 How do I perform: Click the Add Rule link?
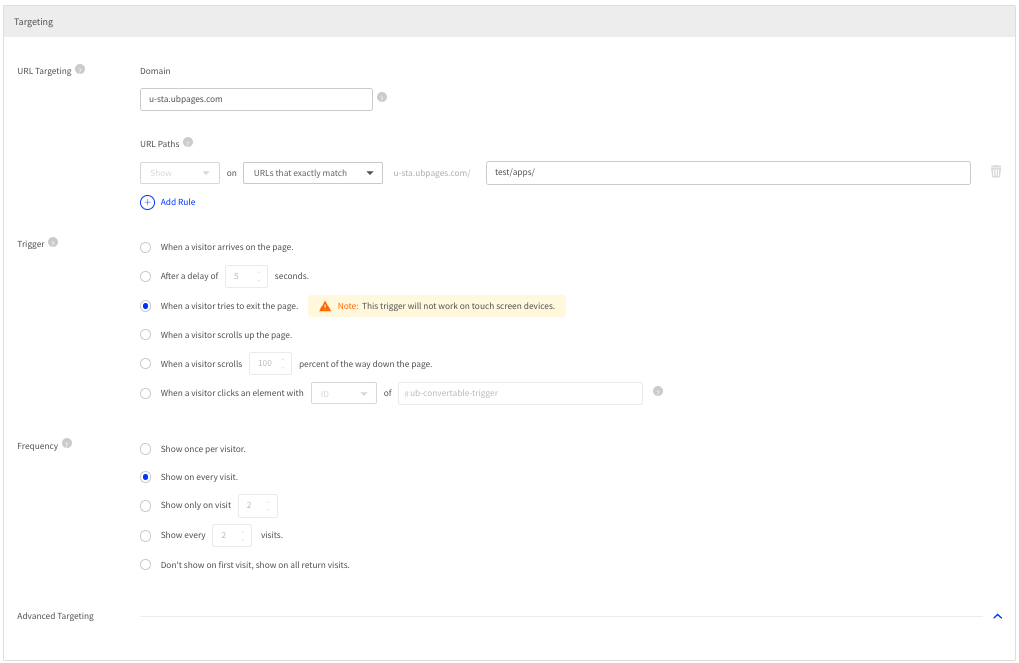coord(178,202)
